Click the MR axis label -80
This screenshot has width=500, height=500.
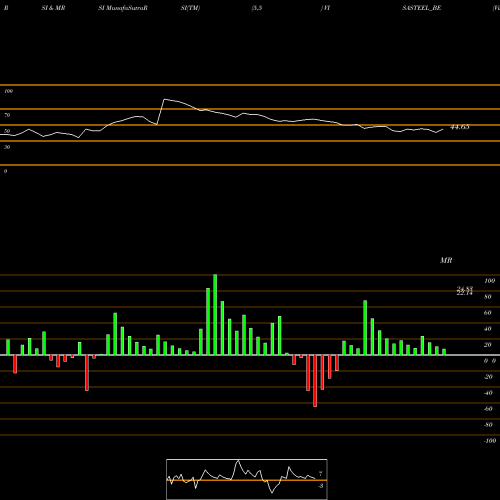488,425
